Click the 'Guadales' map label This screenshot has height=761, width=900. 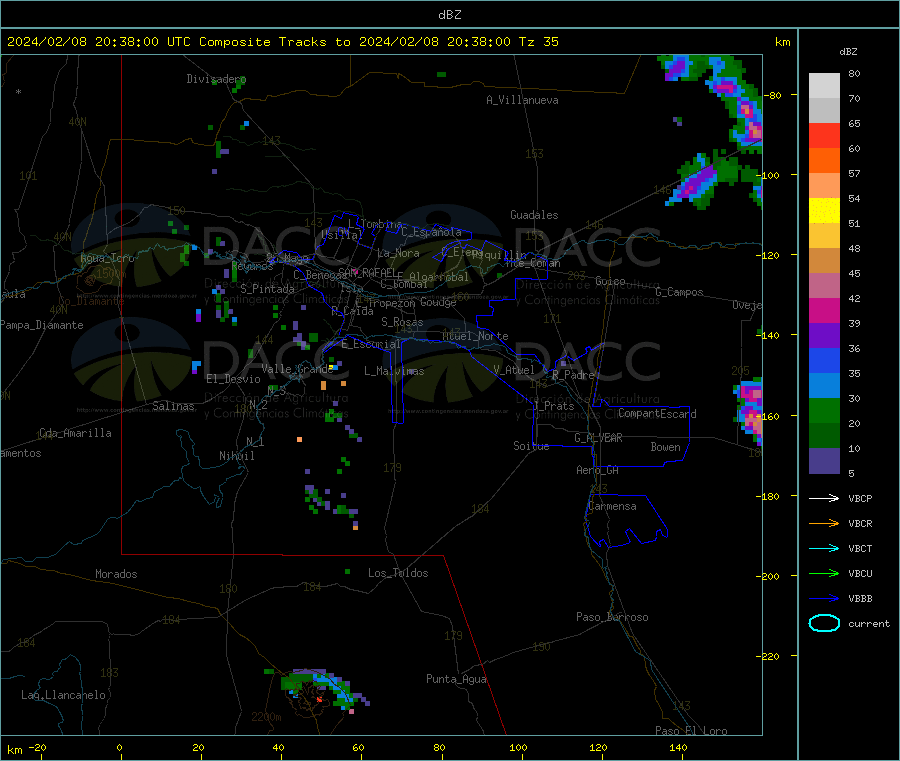[534, 215]
